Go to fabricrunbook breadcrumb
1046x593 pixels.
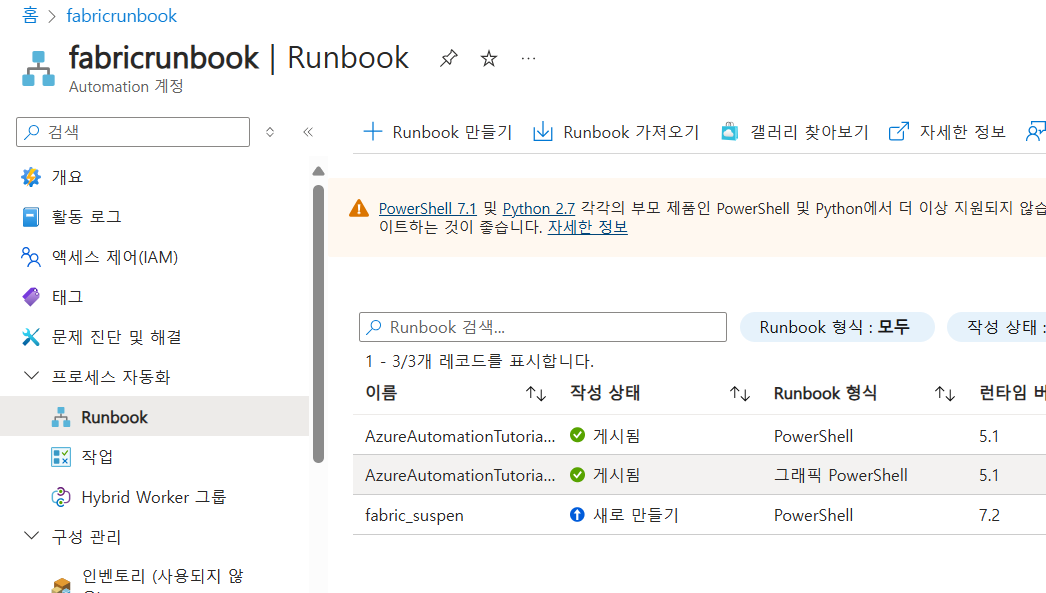coord(121,15)
